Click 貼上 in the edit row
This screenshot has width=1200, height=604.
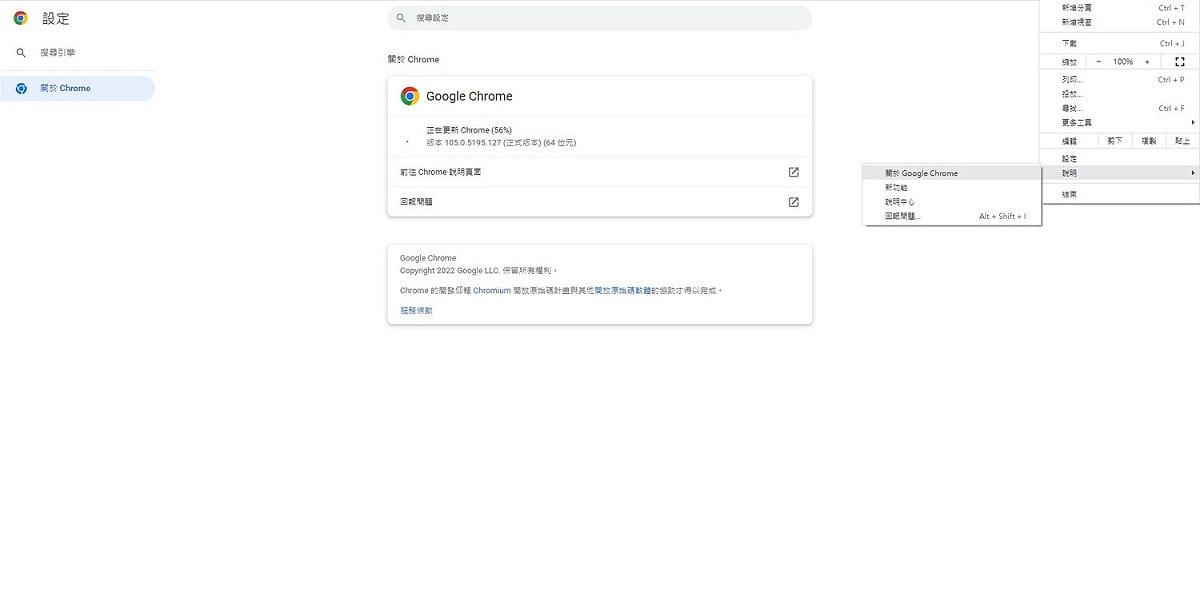click(x=1182, y=141)
